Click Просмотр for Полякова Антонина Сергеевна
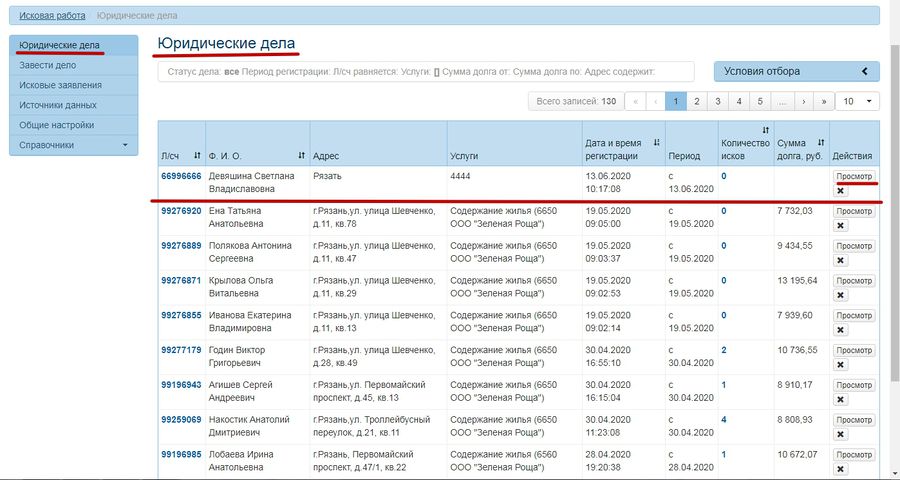The height and width of the screenshot is (480, 900). pos(854,246)
